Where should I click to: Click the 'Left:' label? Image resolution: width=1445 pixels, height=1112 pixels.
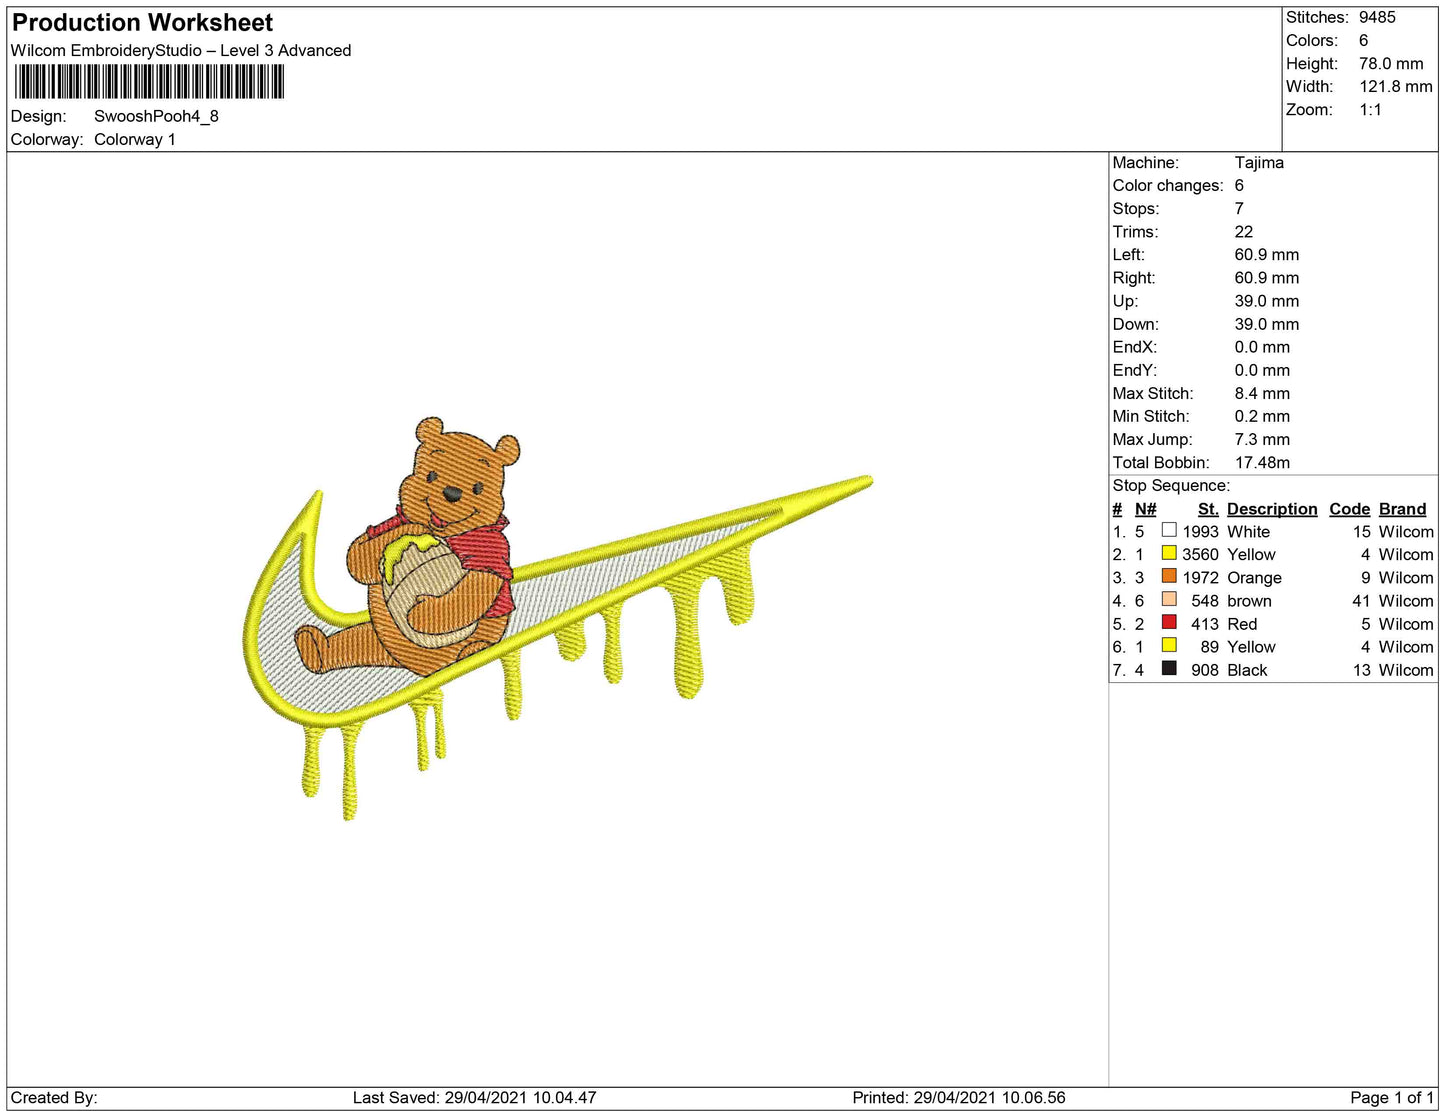click(x=1130, y=255)
